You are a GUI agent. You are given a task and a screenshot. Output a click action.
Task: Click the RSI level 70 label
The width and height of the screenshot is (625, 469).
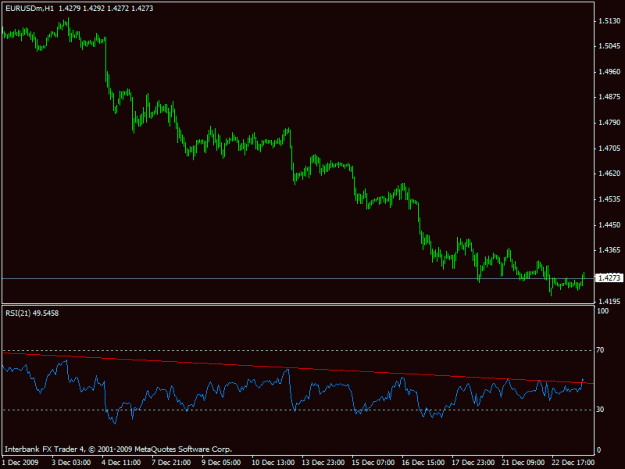600,350
